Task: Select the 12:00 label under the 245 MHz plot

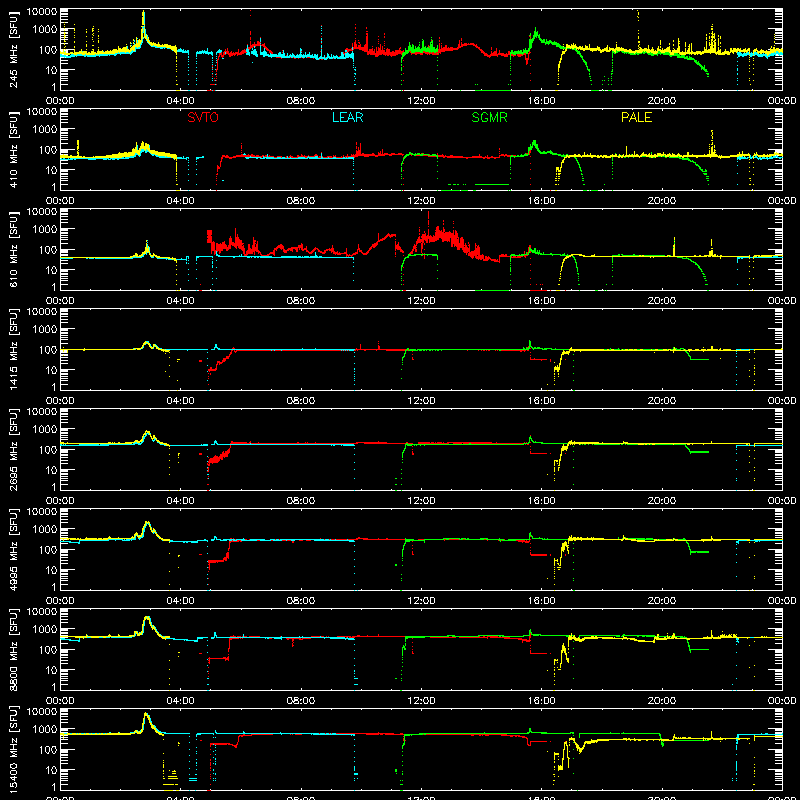Action: [421, 101]
